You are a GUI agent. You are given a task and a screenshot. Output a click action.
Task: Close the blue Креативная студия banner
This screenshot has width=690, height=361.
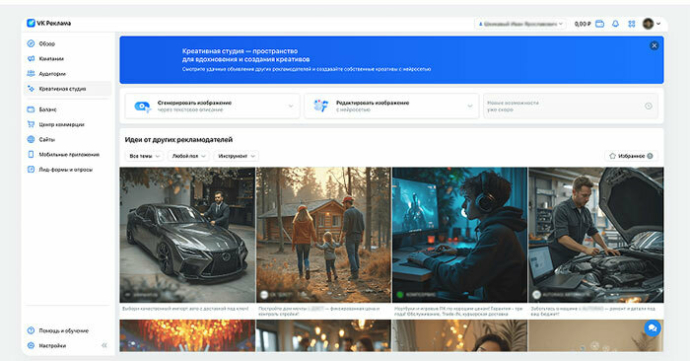pos(654,45)
